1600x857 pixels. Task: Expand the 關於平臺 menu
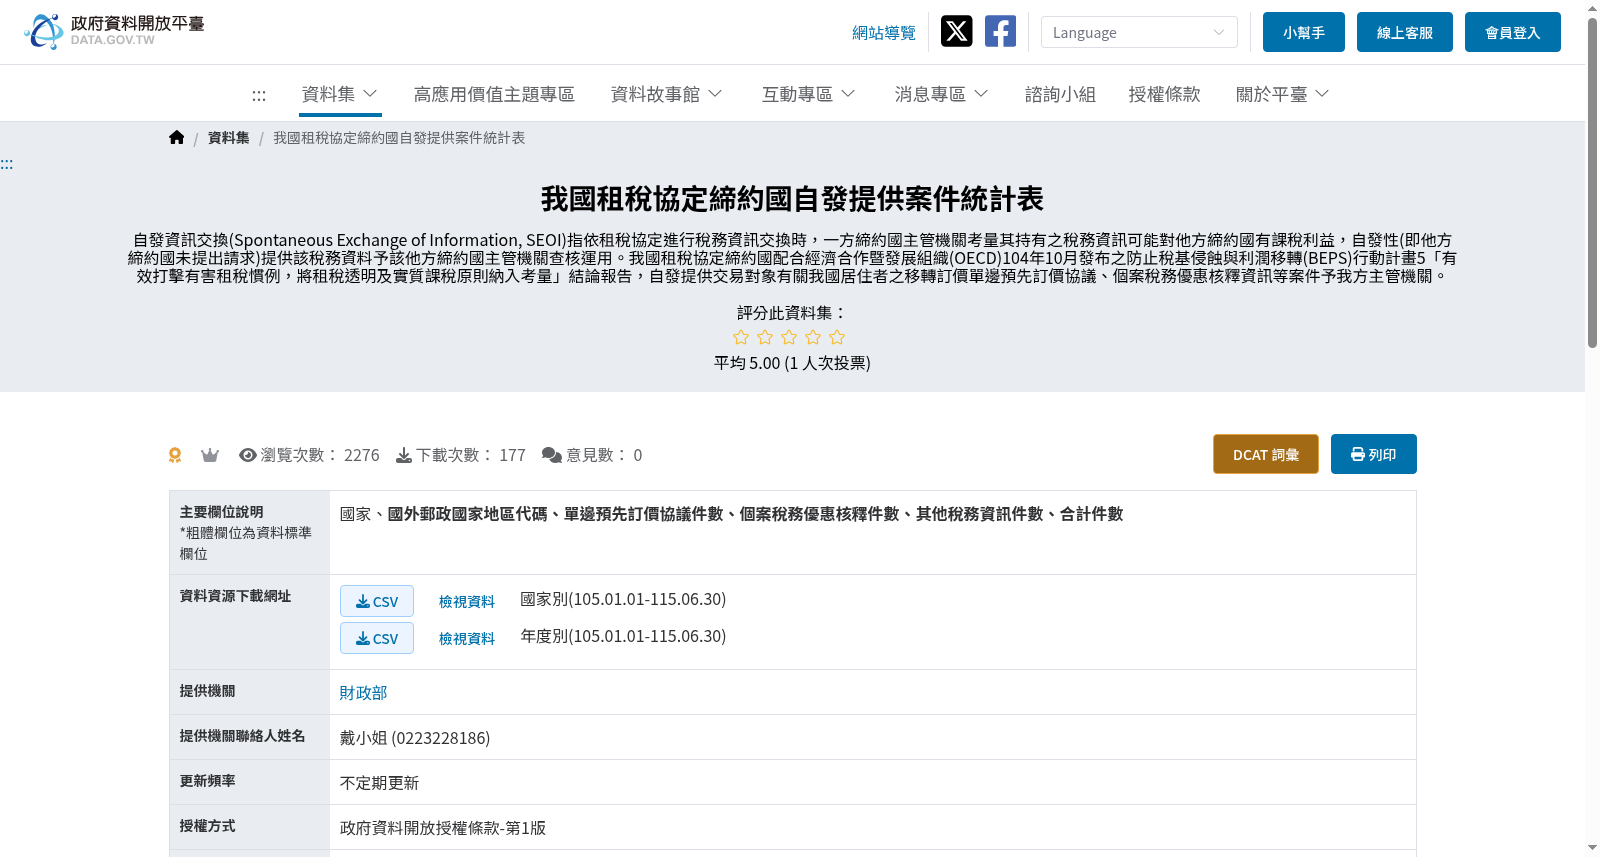click(1283, 94)
